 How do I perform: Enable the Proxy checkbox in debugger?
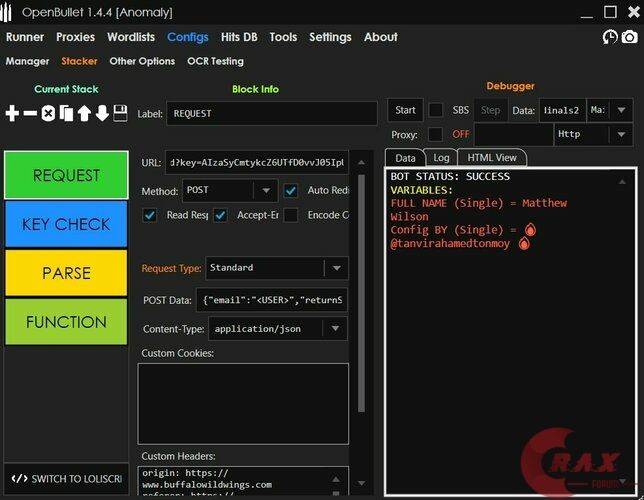click(x=435, y=134)
